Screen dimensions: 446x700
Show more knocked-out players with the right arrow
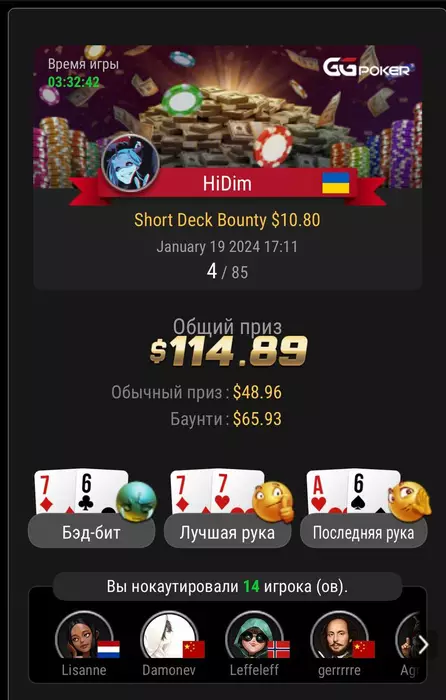423,644
